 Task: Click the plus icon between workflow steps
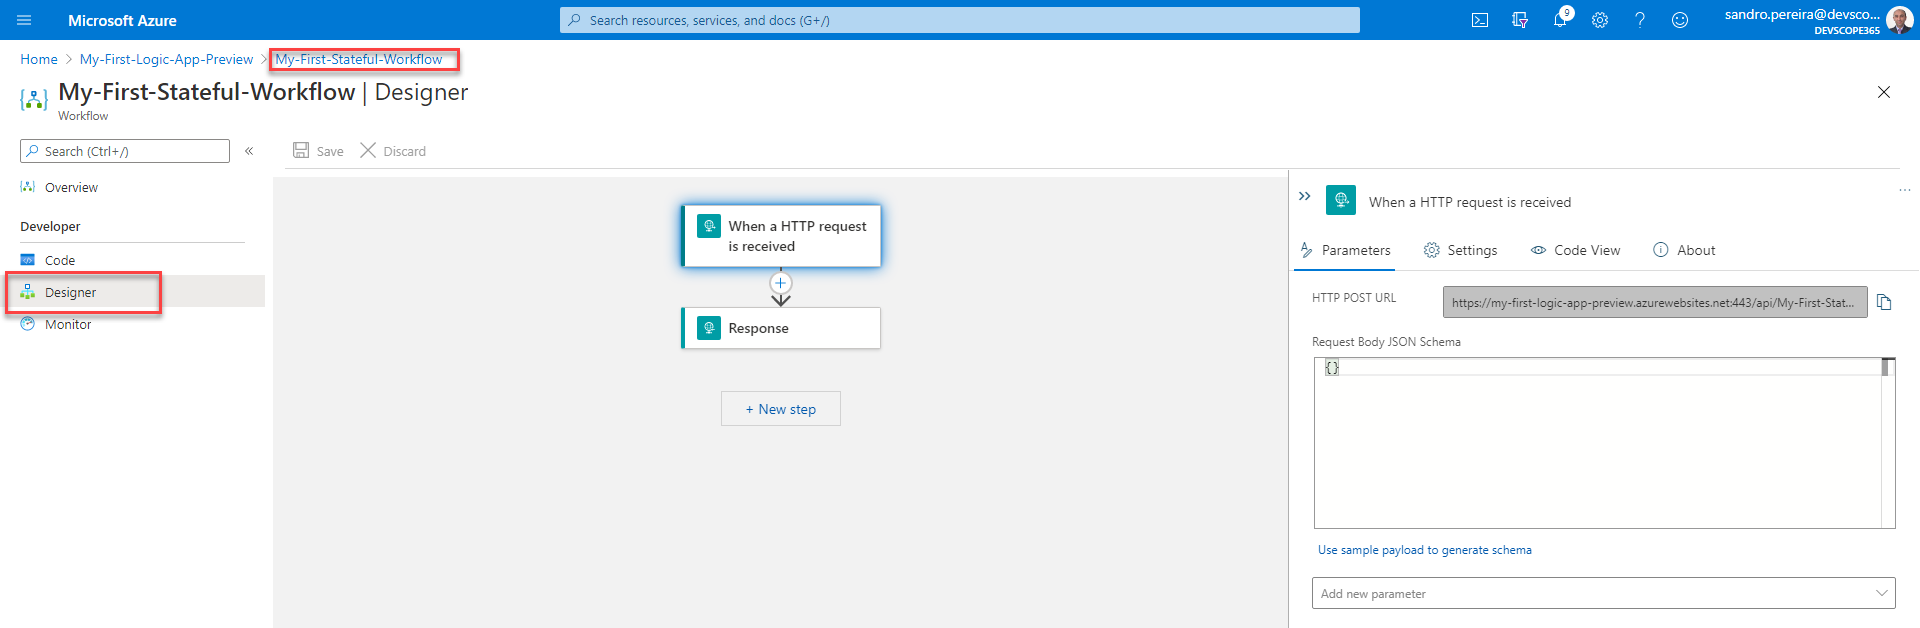pyautogui.click(x=781, y=283)
